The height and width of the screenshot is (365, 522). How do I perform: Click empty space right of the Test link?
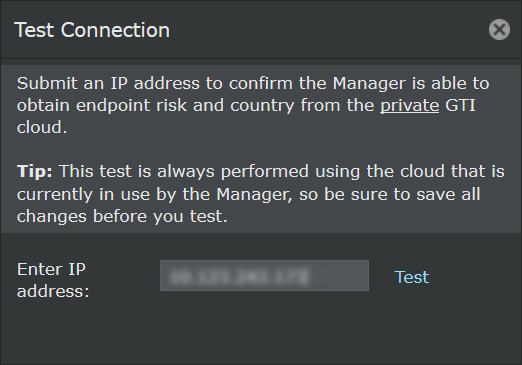coord(473,277)
